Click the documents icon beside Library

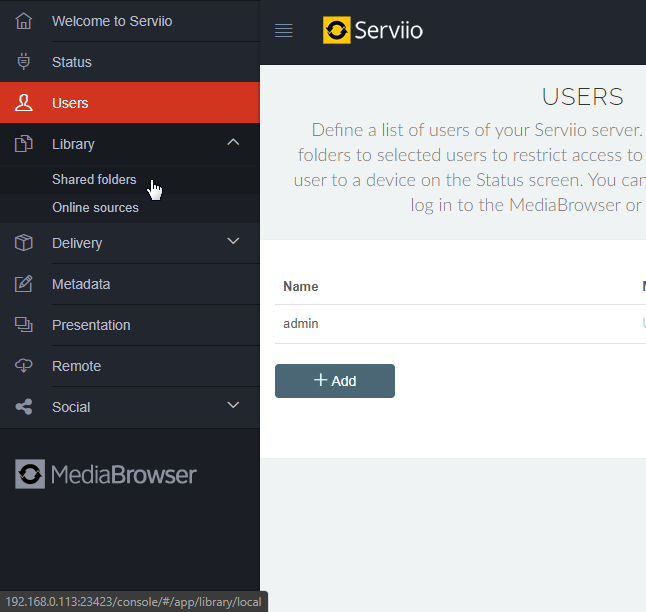pyautogui.click(x=23, y=144)
